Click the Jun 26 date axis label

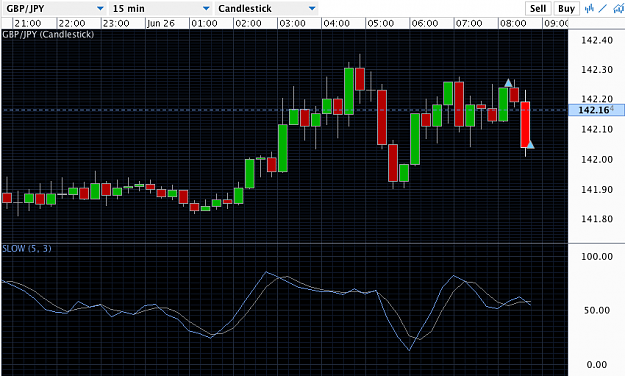click(161, 24)
